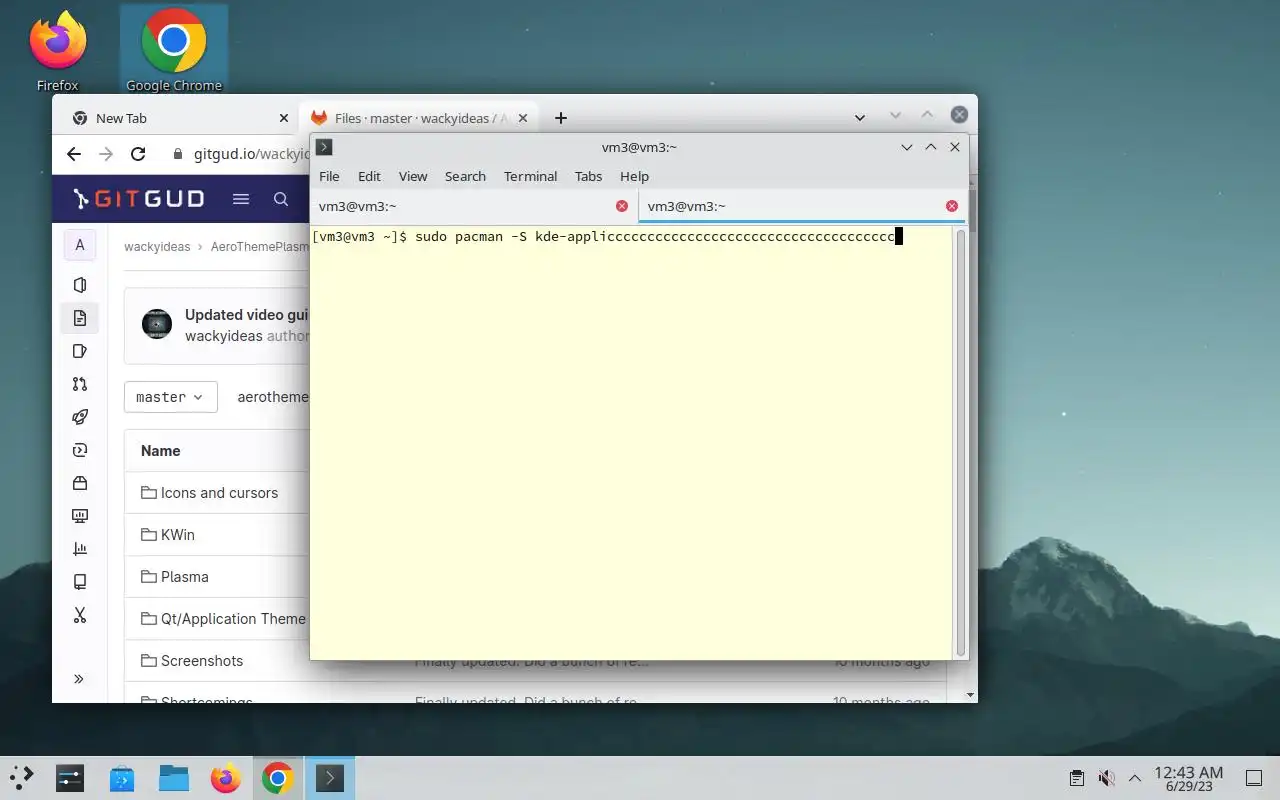The height and width of the screenshot is (800, 1280).
Task: Open terminal Search menu
Action: [465, 176]
